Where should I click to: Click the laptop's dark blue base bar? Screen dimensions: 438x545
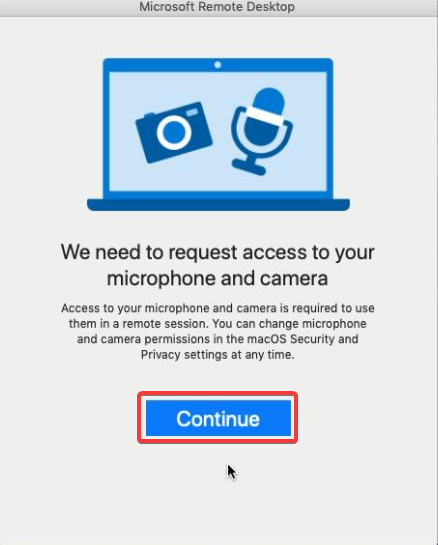click(218, 205)
